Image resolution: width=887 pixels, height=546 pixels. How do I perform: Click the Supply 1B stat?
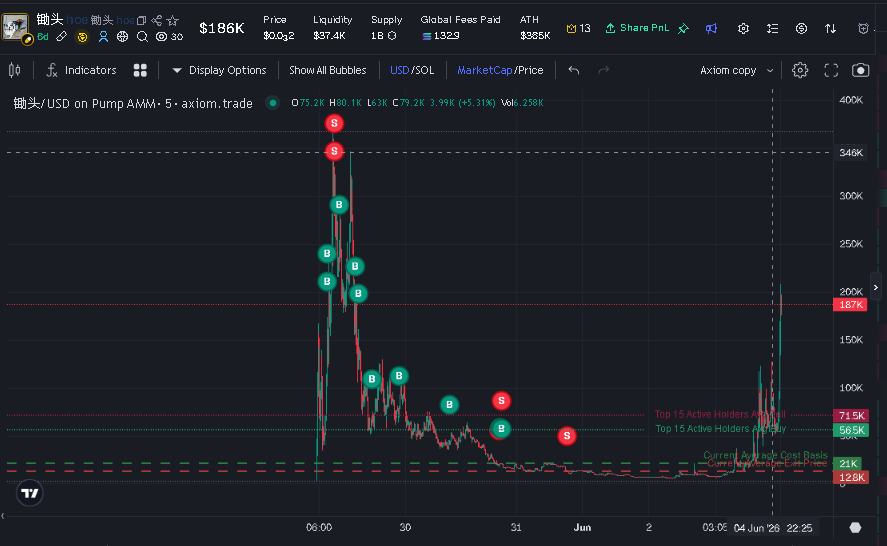click(386, 28)
